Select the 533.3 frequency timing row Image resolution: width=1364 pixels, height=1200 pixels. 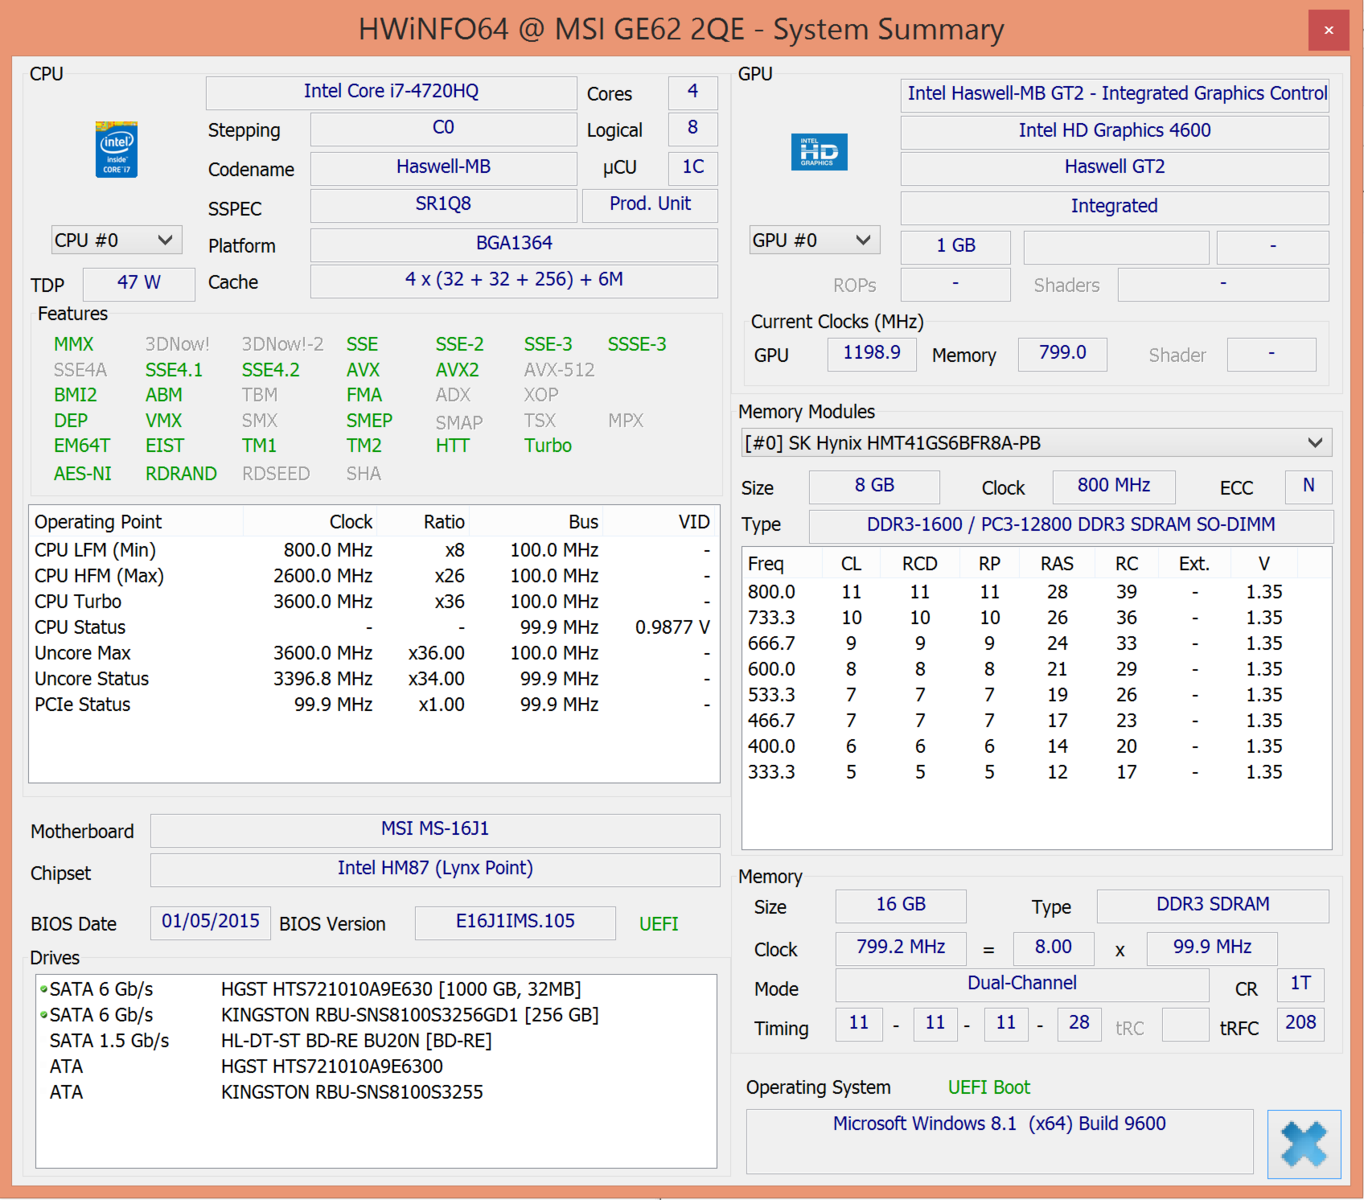(x=1036, y=695)
